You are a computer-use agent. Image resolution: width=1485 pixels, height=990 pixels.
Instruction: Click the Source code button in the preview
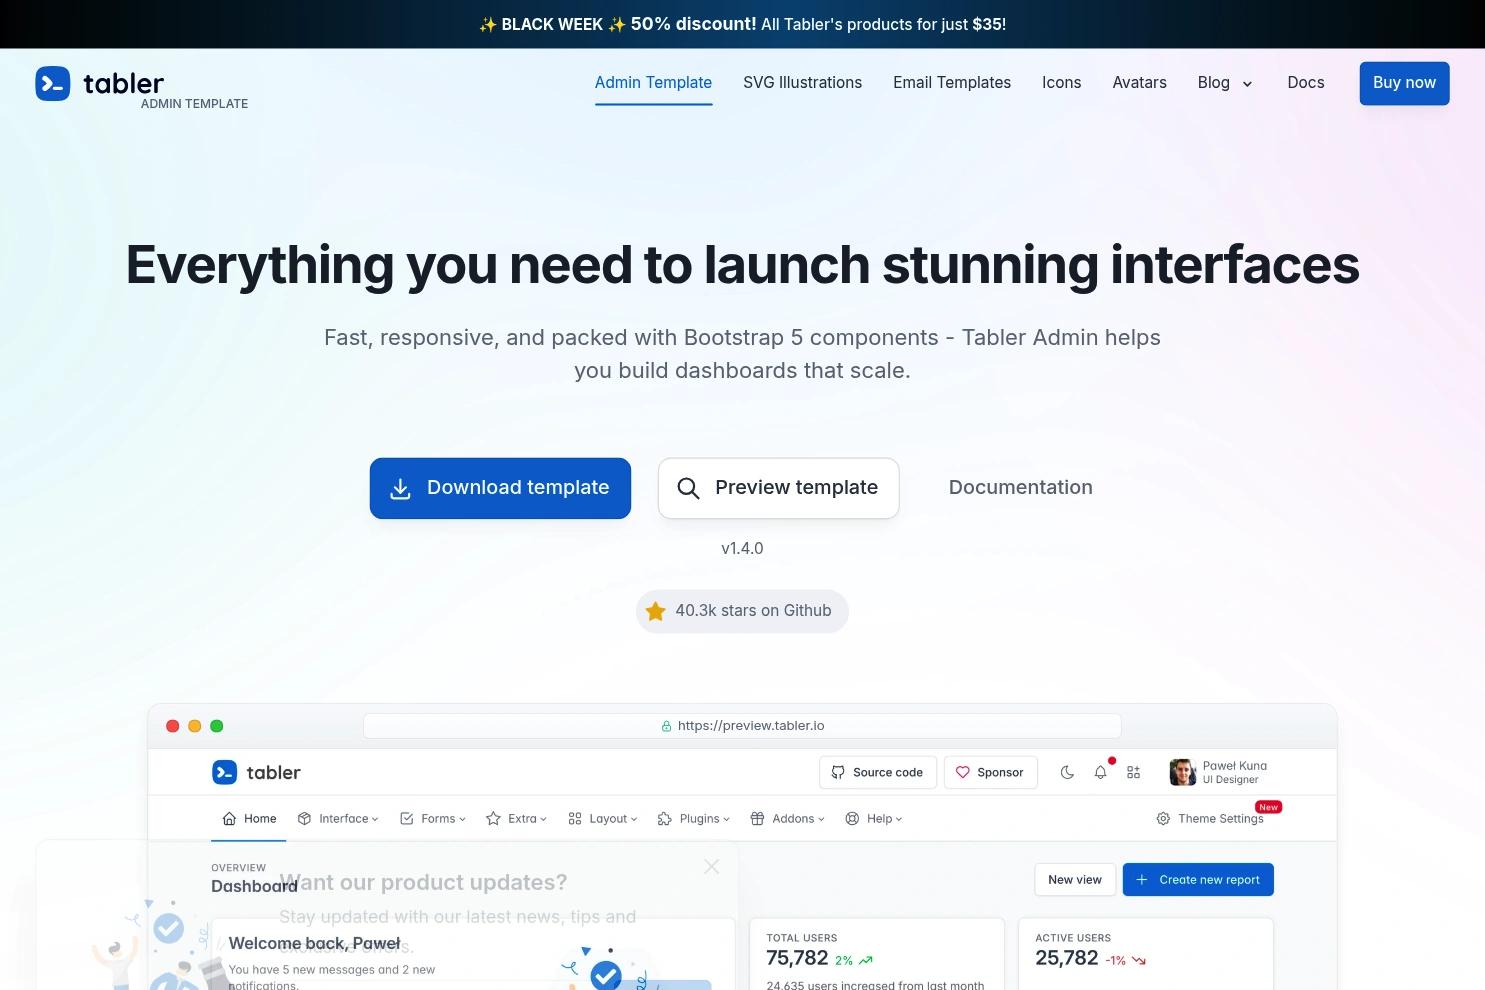click(878, 772)
